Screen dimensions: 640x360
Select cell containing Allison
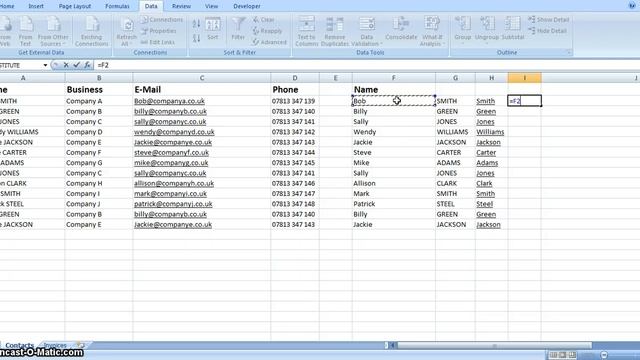tap(393, 183)
